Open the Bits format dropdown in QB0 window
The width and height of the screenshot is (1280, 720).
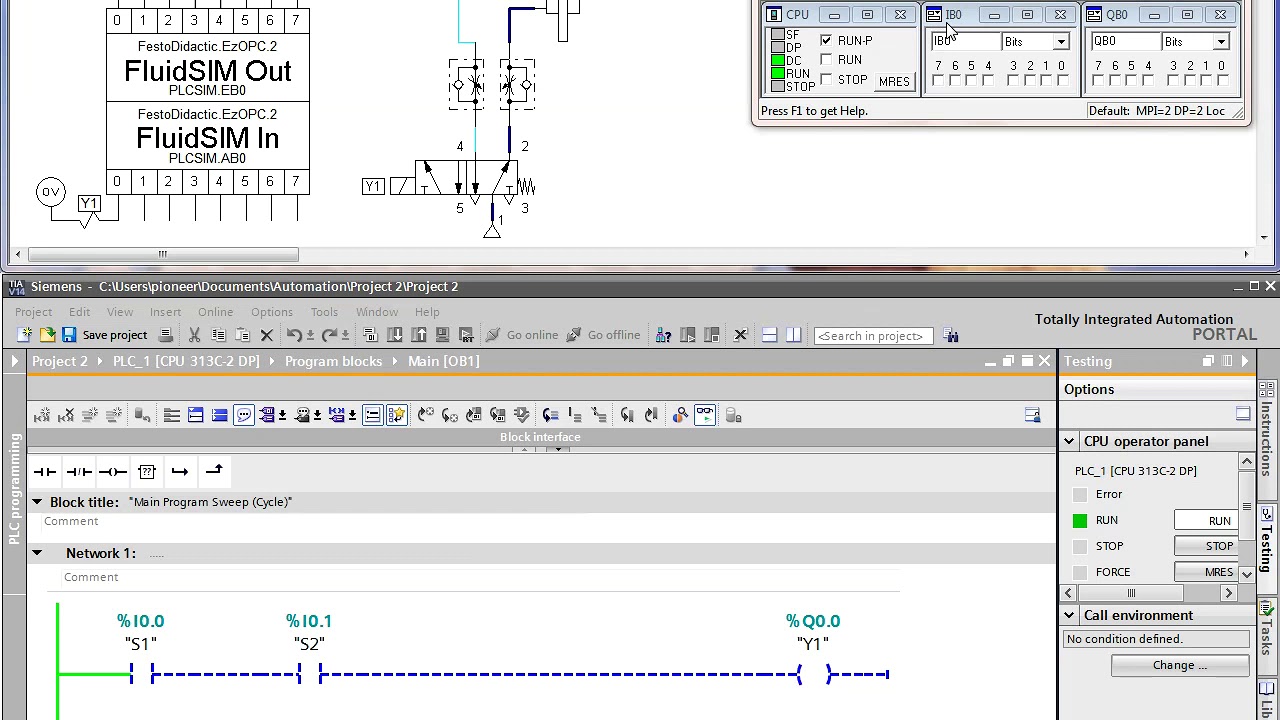click(x=1220, y=42)
